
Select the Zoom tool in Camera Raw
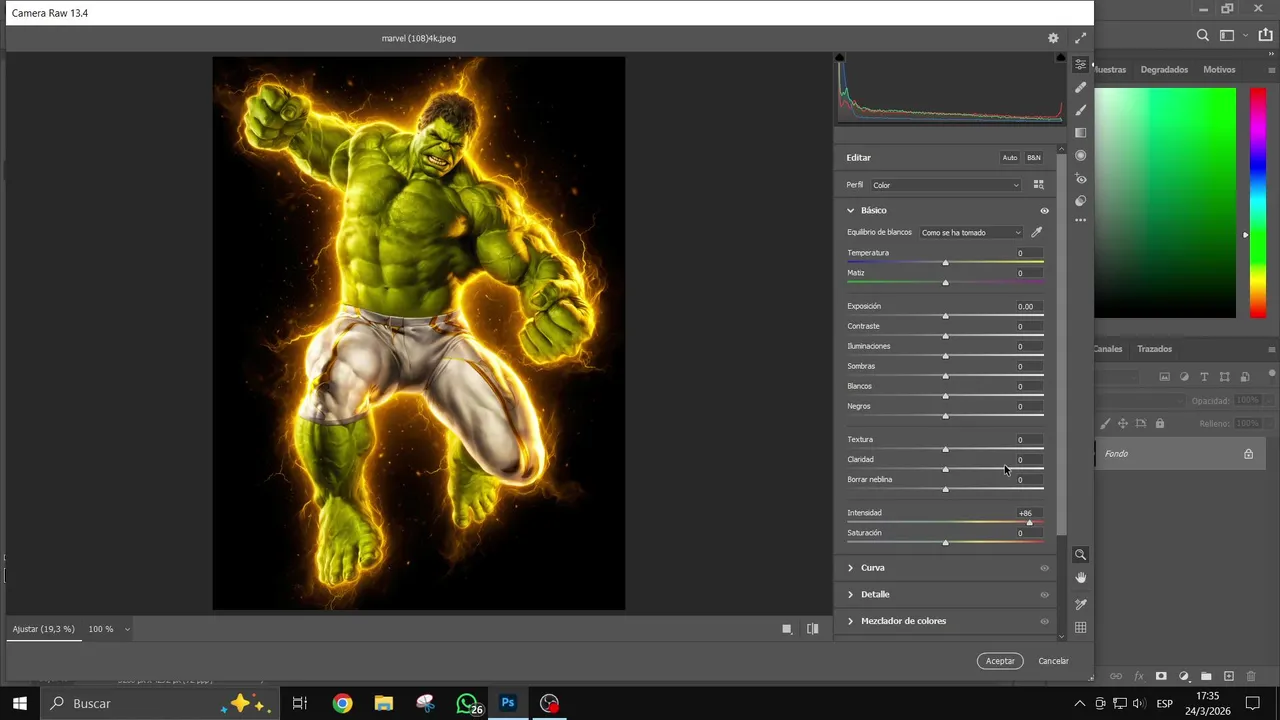pyautogui.click(x=1080, y=555)
